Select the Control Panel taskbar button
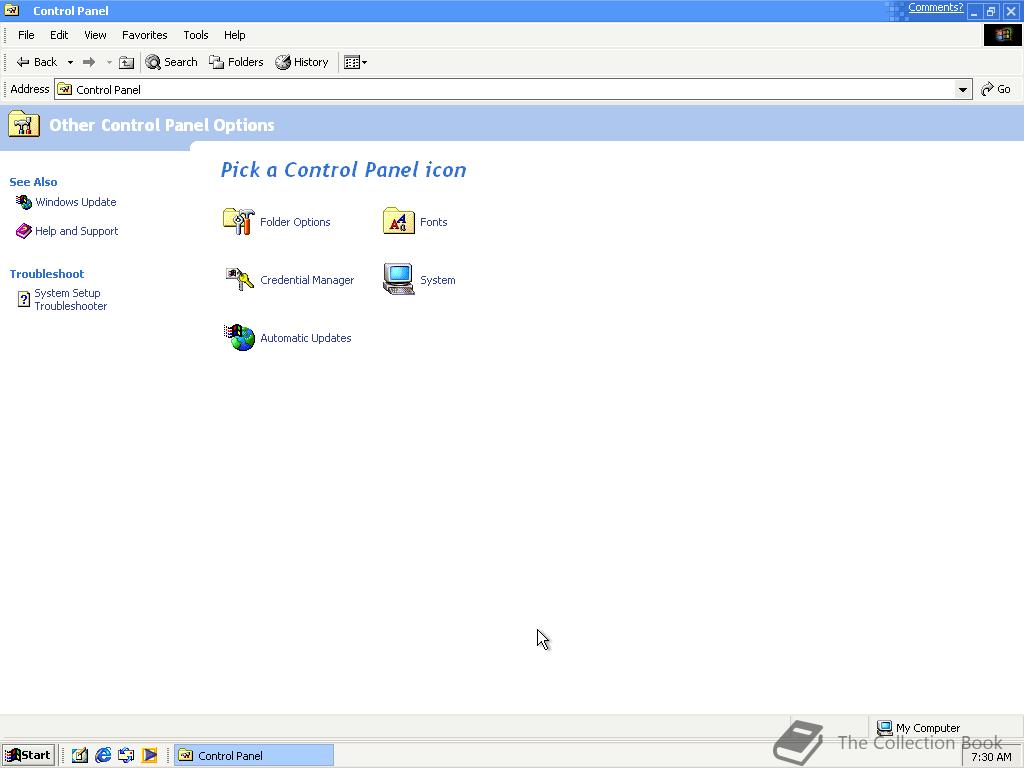Viewport: 1024px width, 768px height. click(x=254, y=756)
